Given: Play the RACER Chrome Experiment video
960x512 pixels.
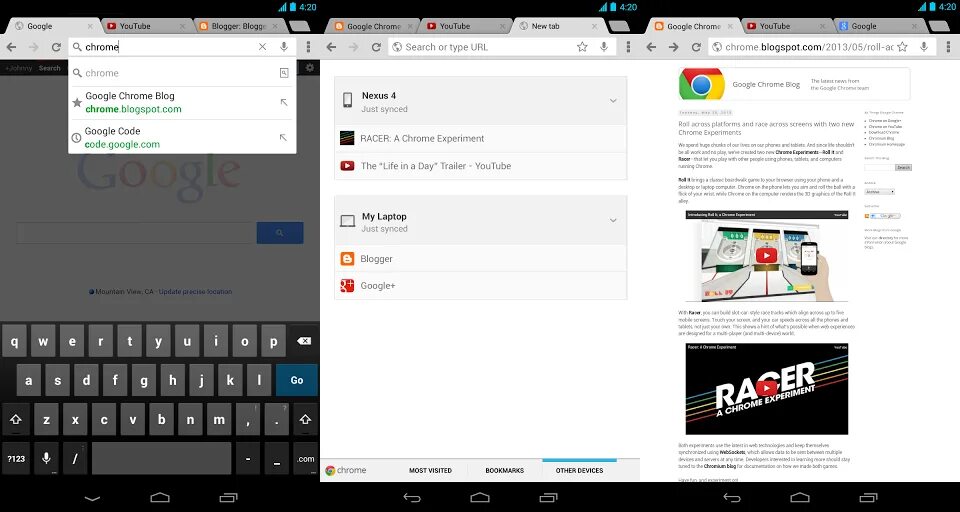Looking at the screenshot, I should [767, 388].
